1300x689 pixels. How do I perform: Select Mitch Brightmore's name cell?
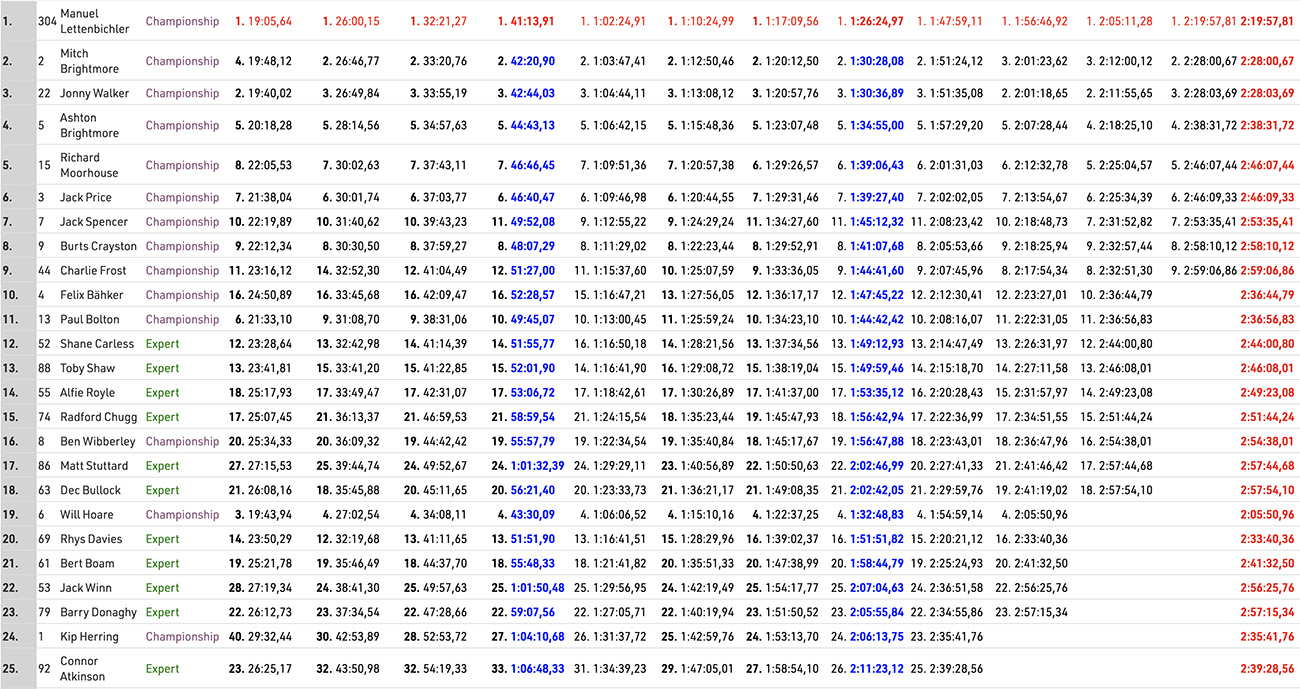(x=89, y=61)
